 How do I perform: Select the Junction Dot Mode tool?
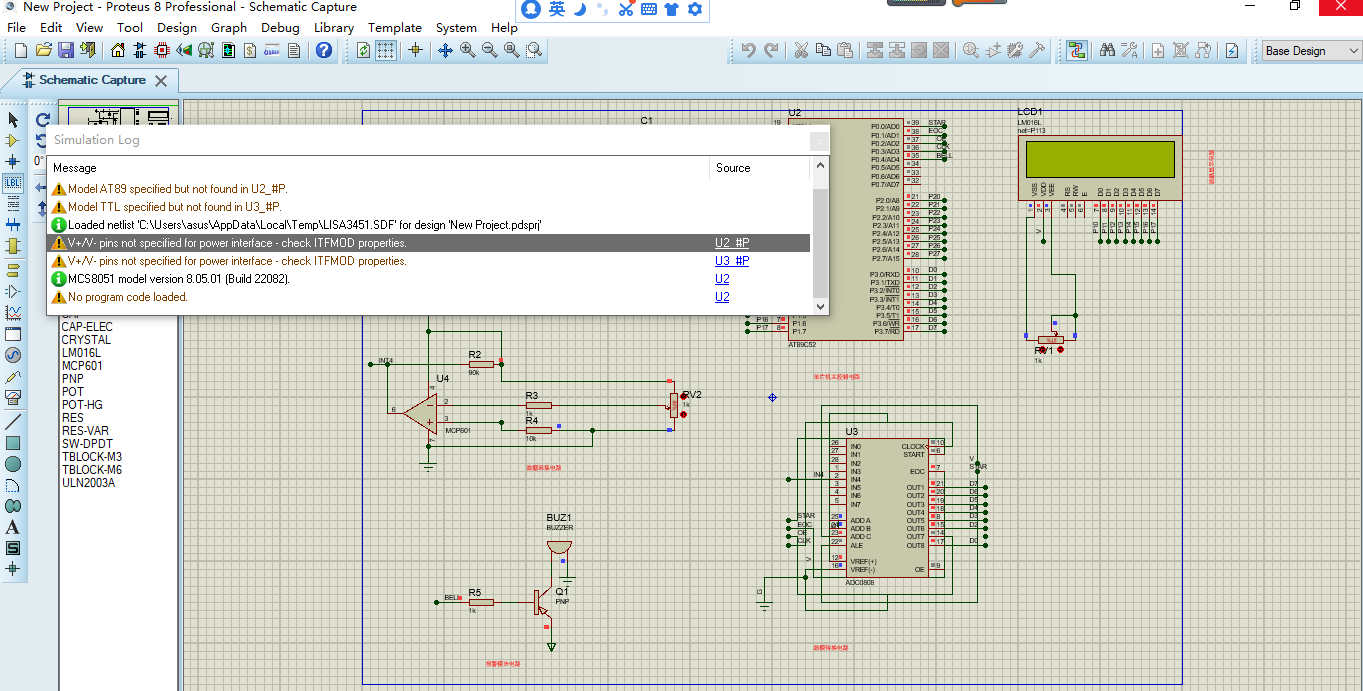point(13,161)
